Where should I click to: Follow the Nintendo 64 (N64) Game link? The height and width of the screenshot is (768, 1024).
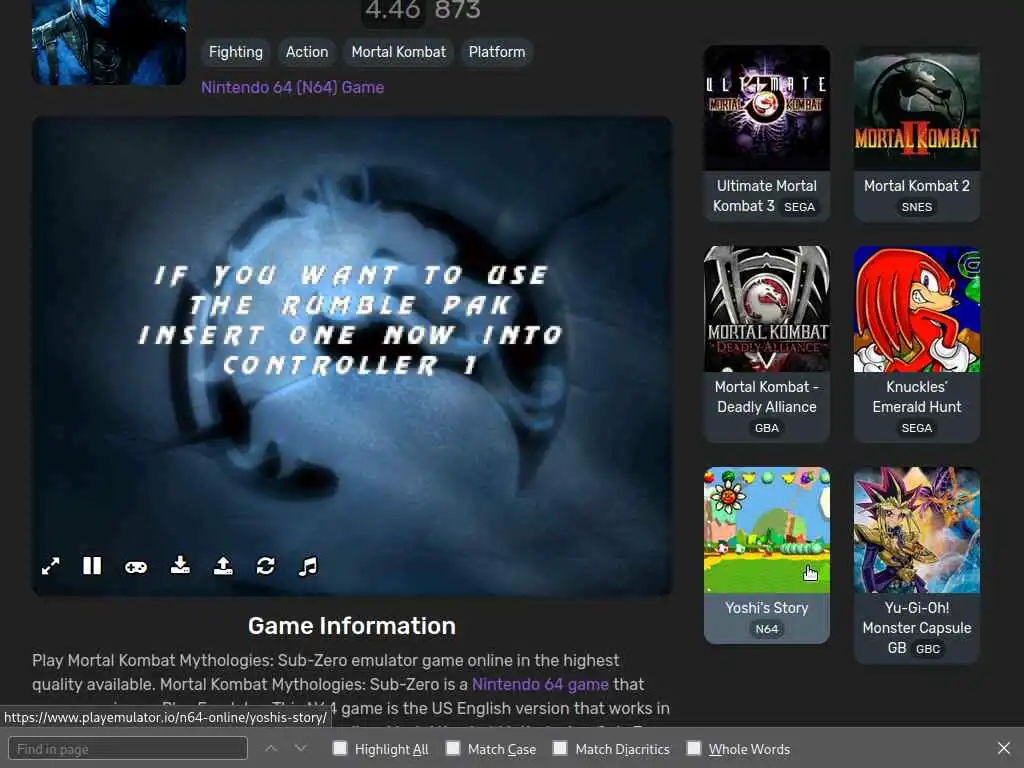tap(293, 88)
